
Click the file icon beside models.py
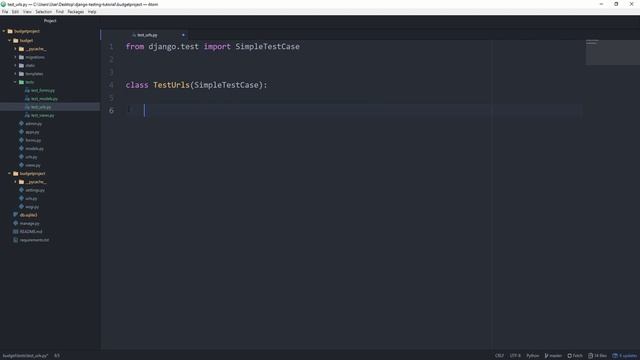coord(22,149)
